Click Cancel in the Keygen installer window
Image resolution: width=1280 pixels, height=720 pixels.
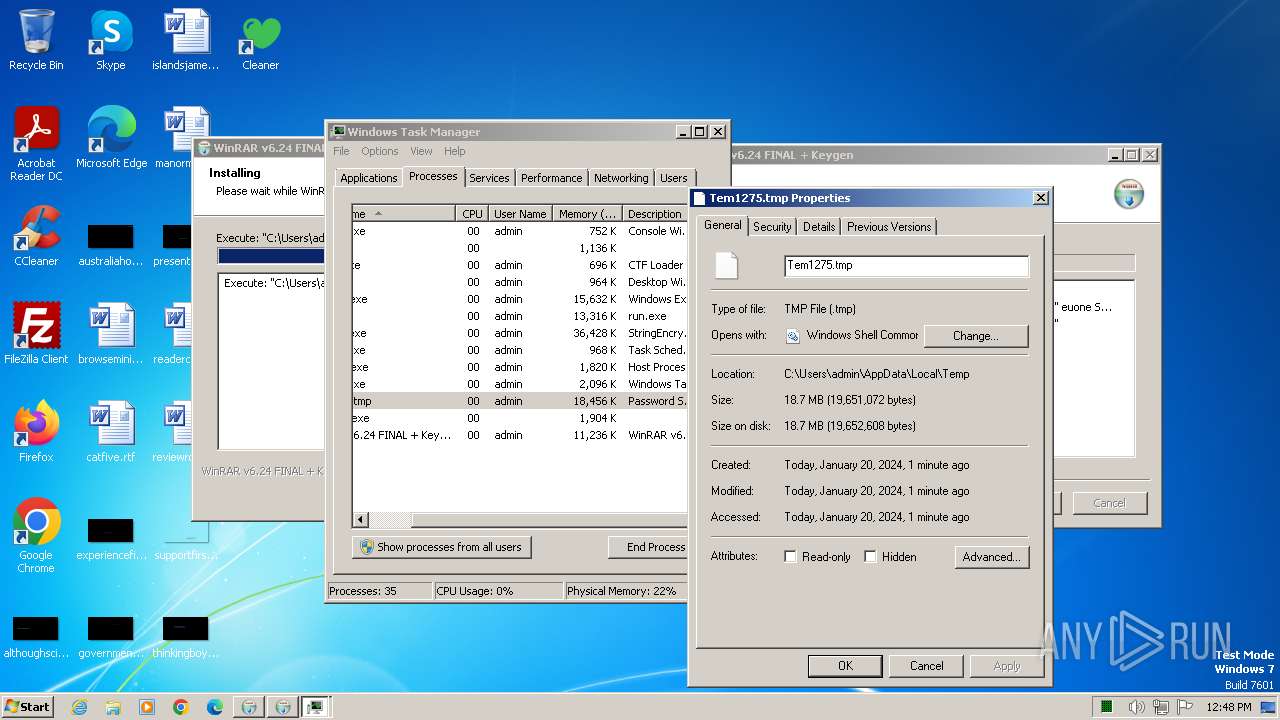(1109, 503)
